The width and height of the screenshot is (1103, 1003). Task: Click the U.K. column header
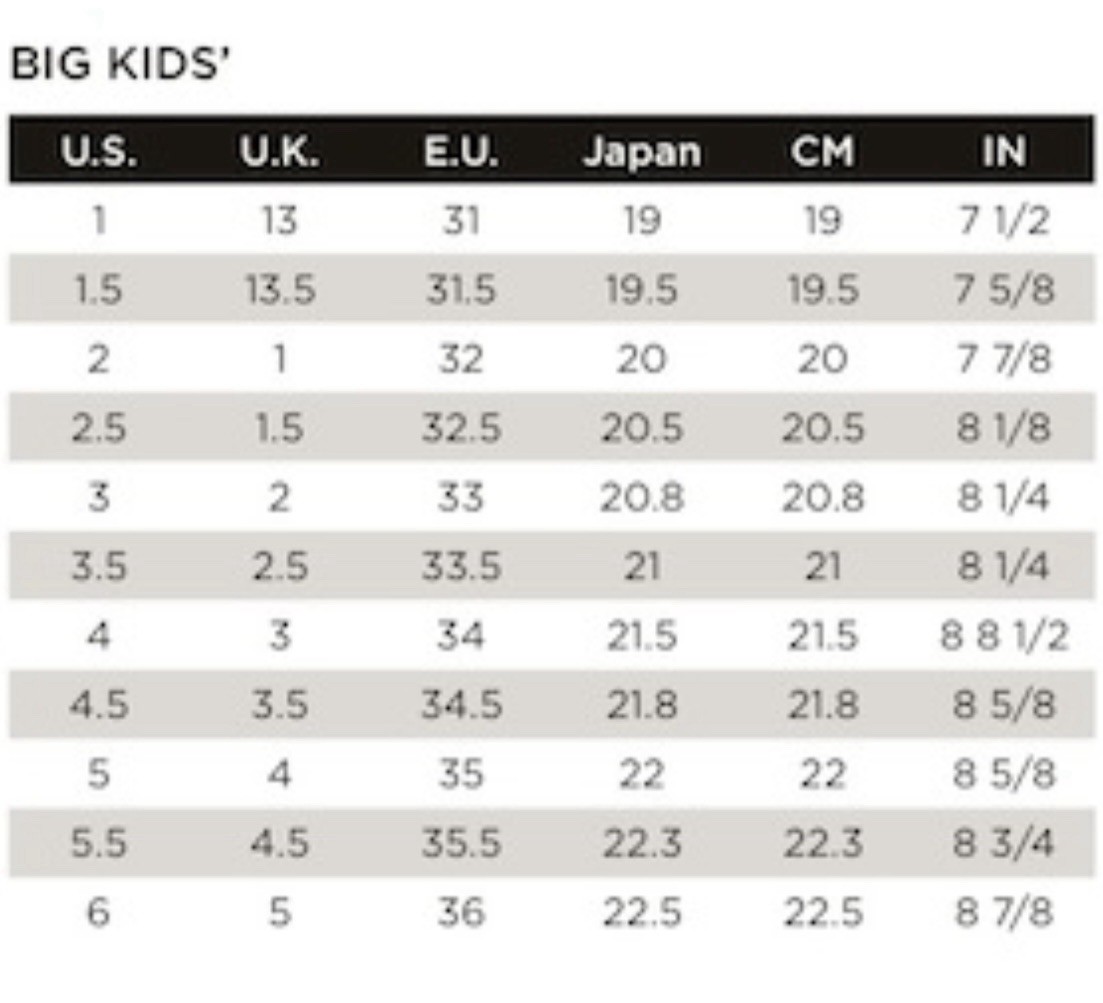click(x=279, y=151)
